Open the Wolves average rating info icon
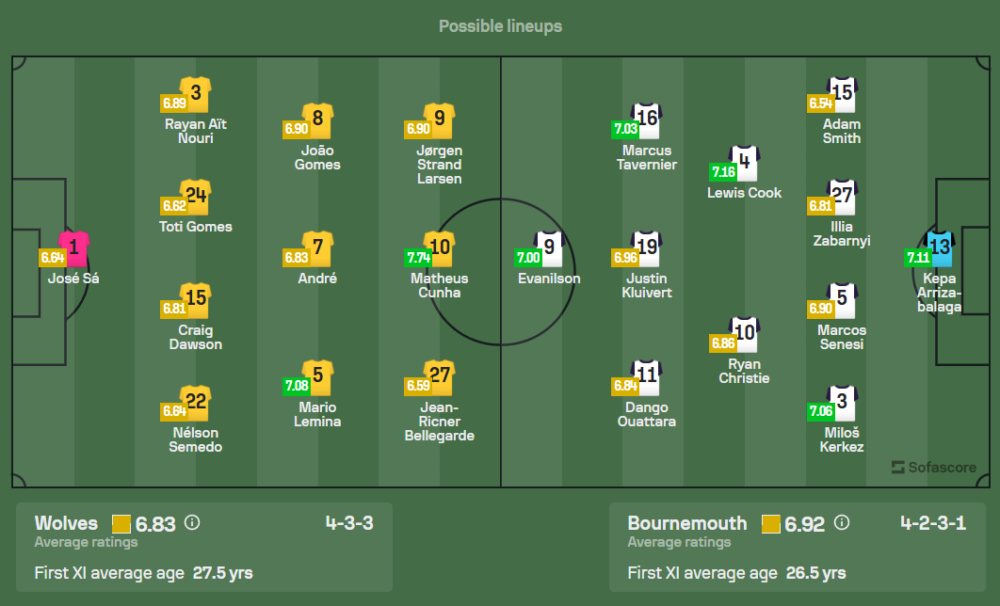1000x606 pixels. [192, 522]
